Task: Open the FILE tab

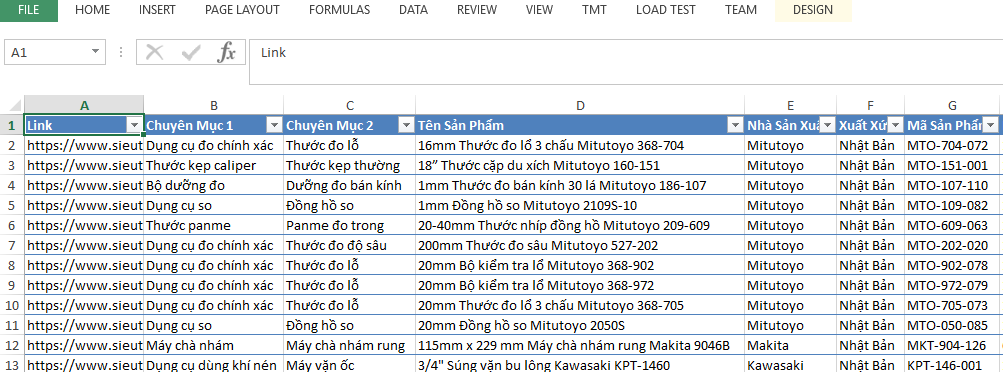Action: tap(28, 10)
